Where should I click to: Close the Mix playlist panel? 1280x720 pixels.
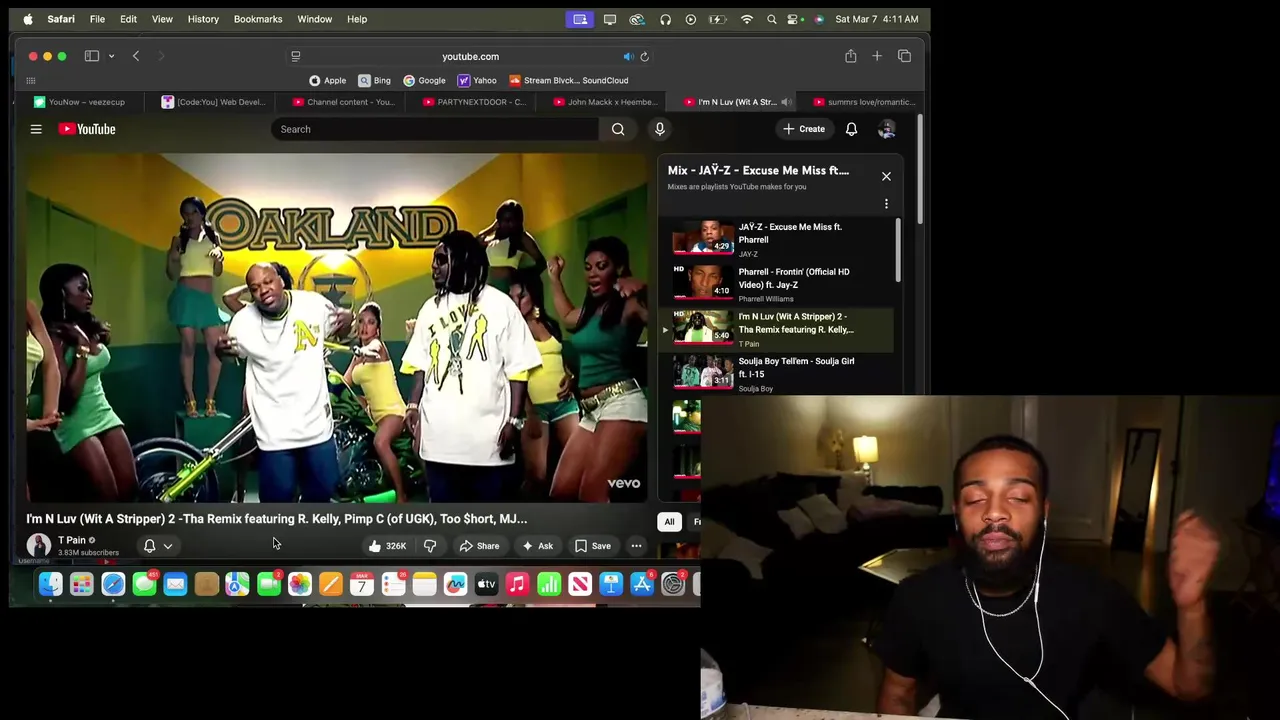click(886, 176)
